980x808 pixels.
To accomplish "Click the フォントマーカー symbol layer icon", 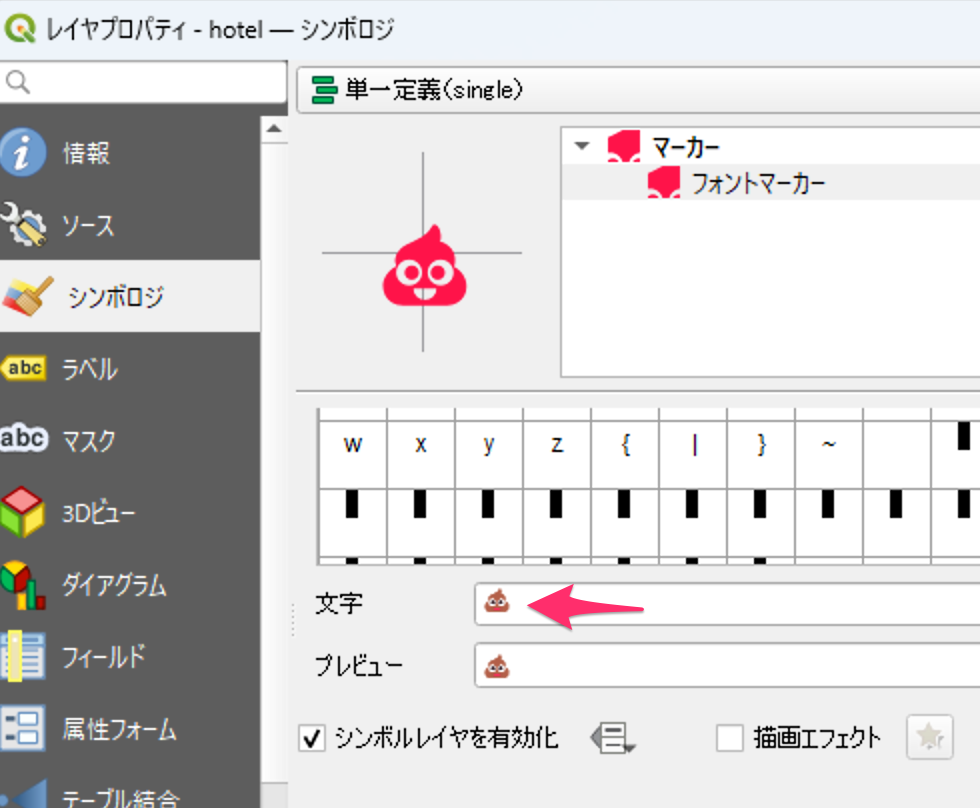I will tap(664, 182).
